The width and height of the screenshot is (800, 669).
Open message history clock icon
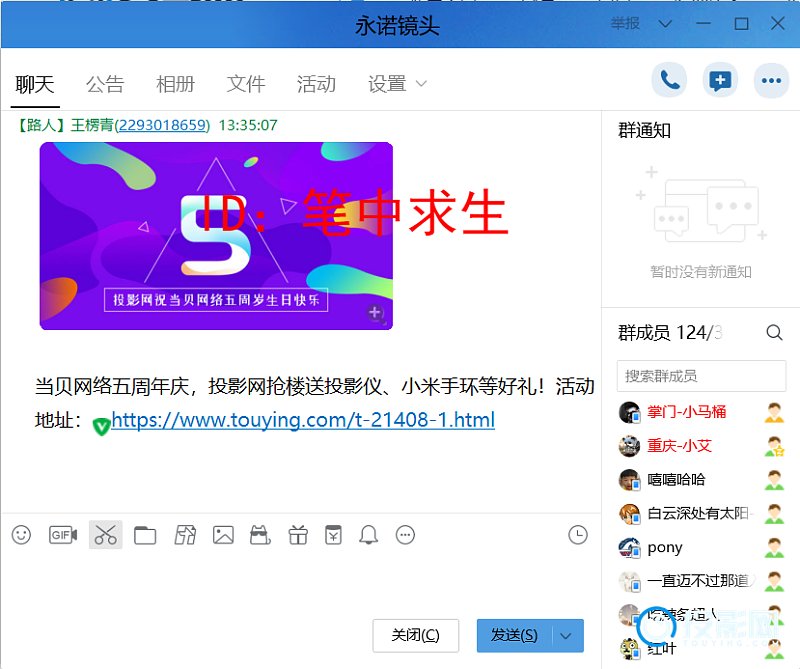point(578,535)
